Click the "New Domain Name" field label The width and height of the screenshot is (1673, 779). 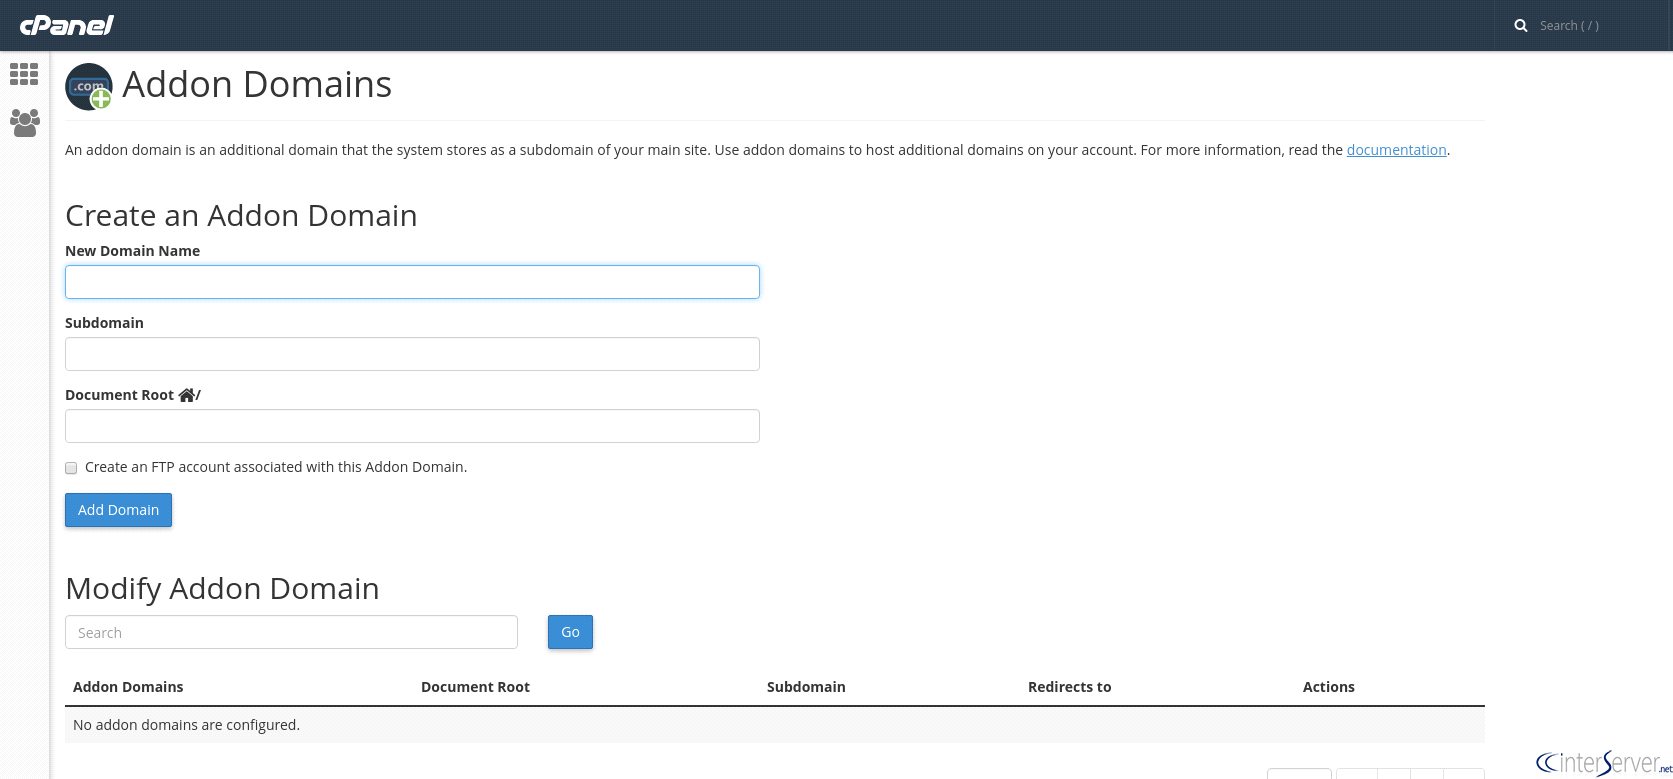tap(132, 251)
